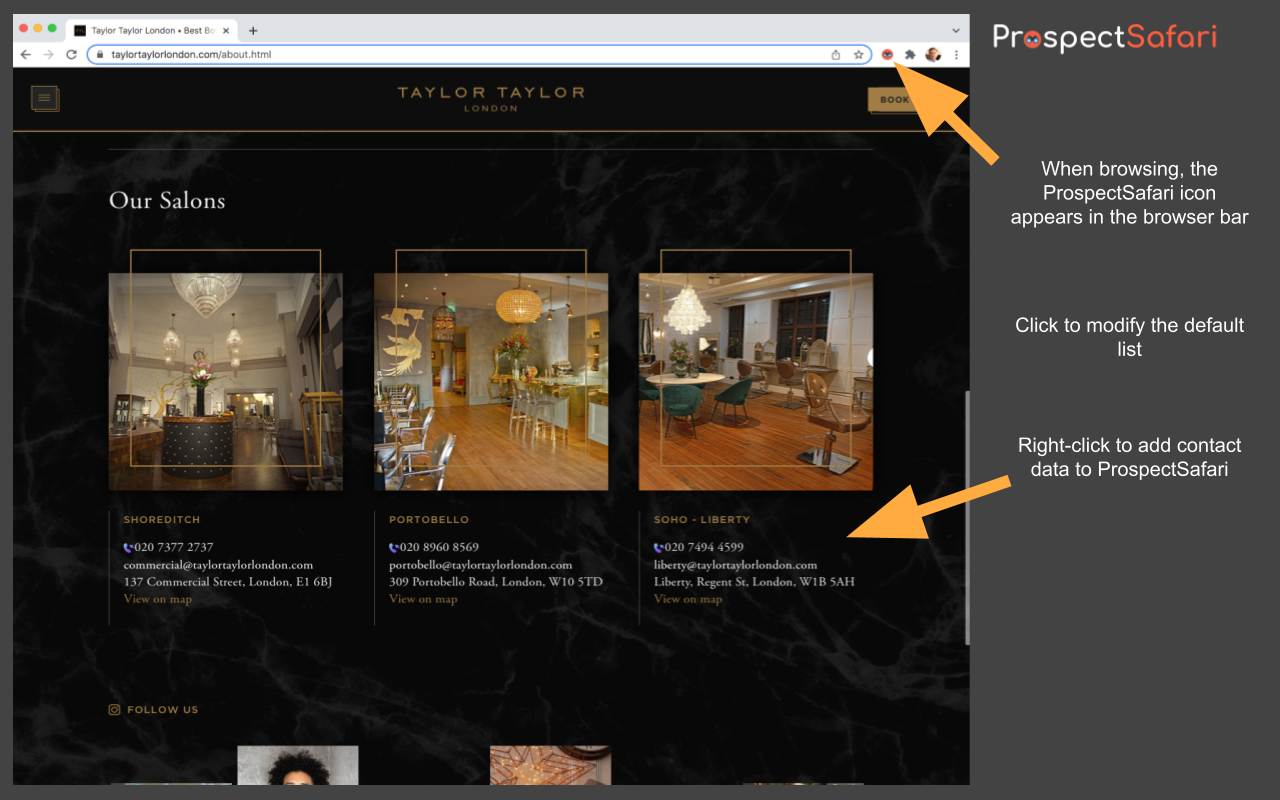Bookmark the page via the star icon

(x=858, y=54)
